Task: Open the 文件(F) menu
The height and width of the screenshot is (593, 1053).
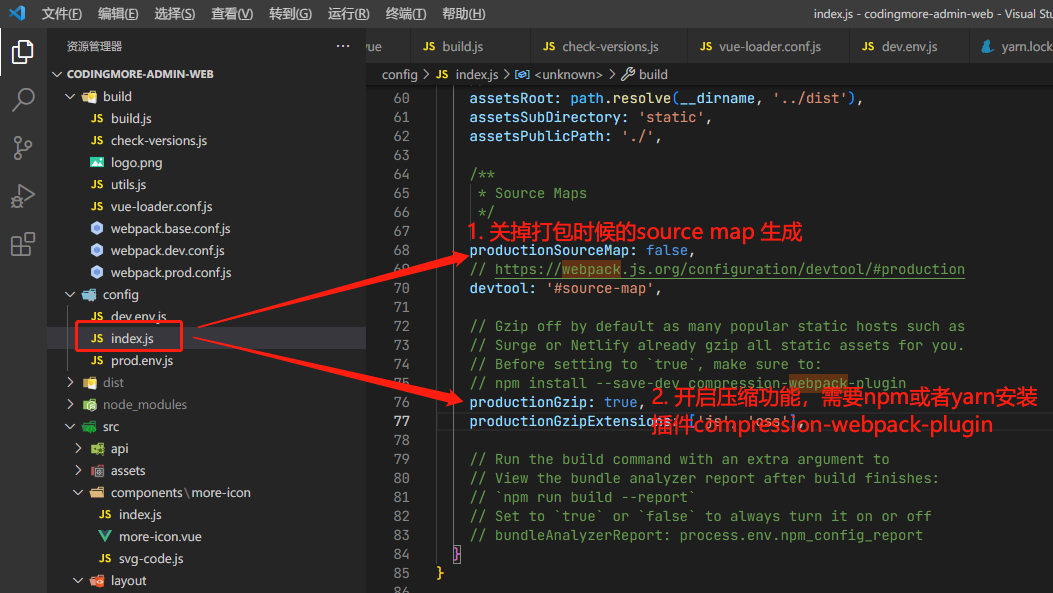Action: tap(62, 13)
